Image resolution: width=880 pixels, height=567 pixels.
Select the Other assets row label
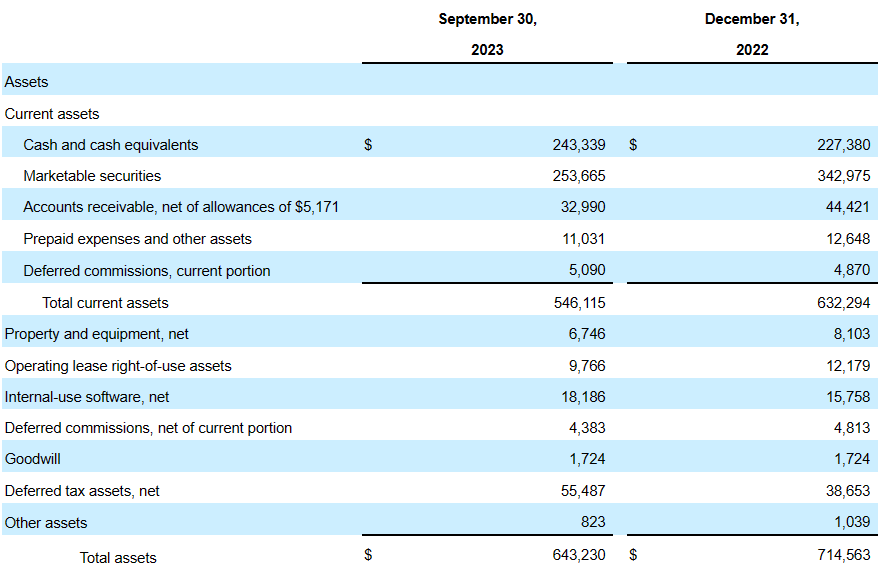pyautogui.click(x=46, y=523)
